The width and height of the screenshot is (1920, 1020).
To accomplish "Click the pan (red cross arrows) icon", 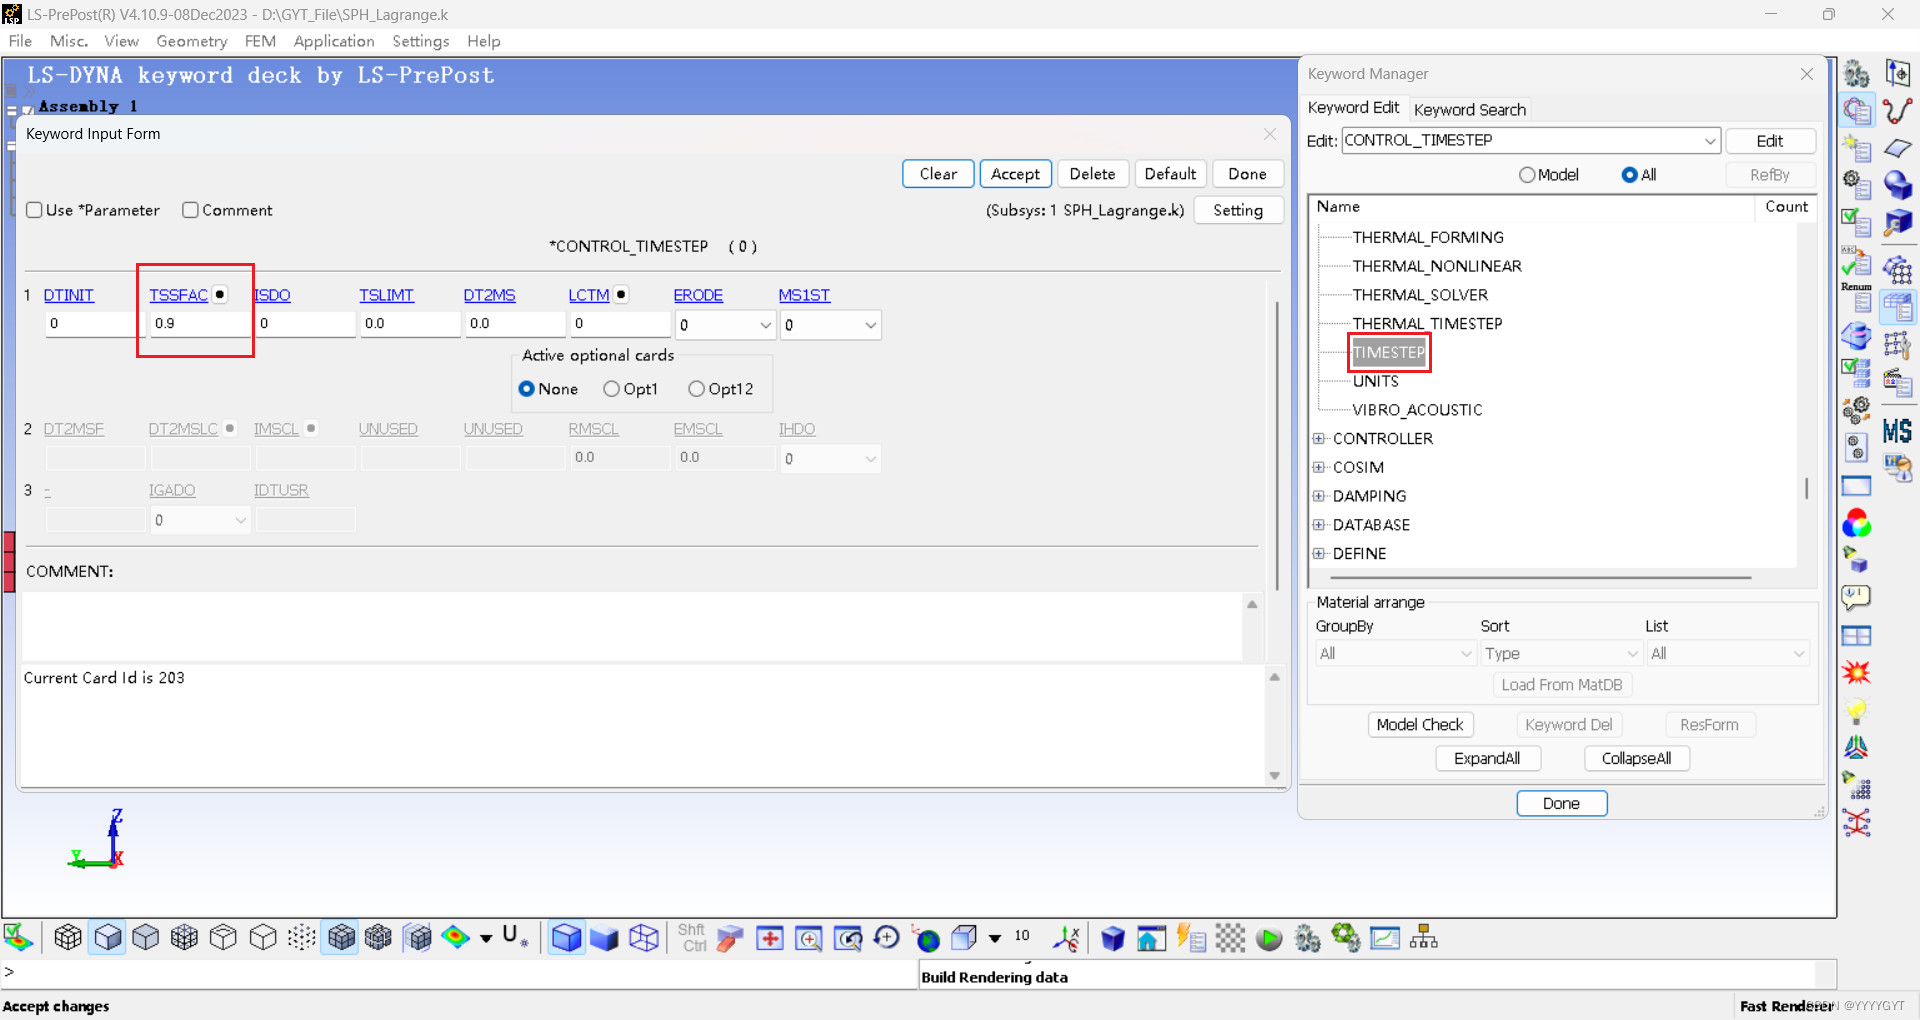I will pyautogui.click(x=769, y=938).
